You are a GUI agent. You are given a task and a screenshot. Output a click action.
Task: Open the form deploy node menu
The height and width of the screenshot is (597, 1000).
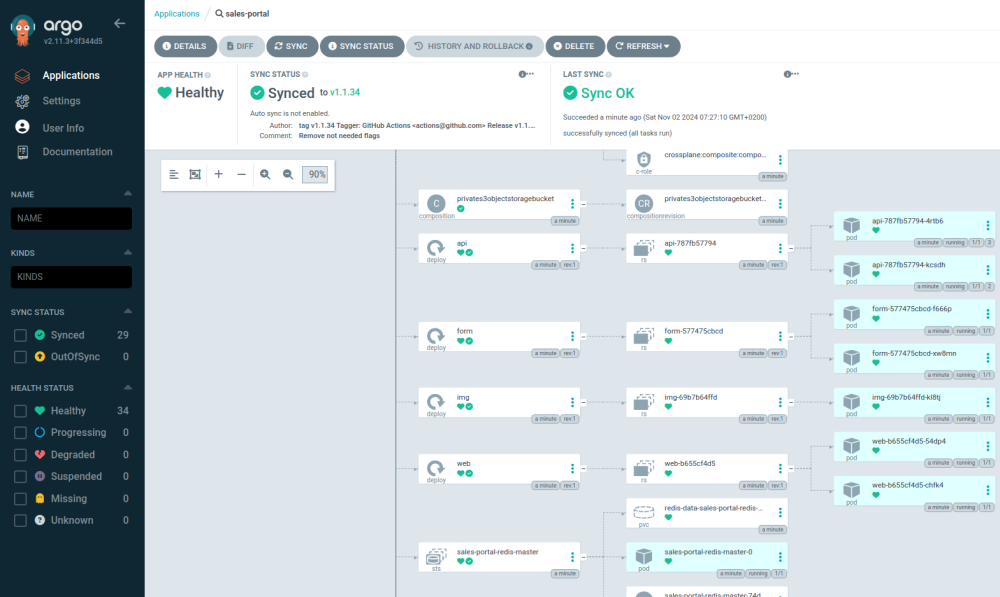point(572,336)
